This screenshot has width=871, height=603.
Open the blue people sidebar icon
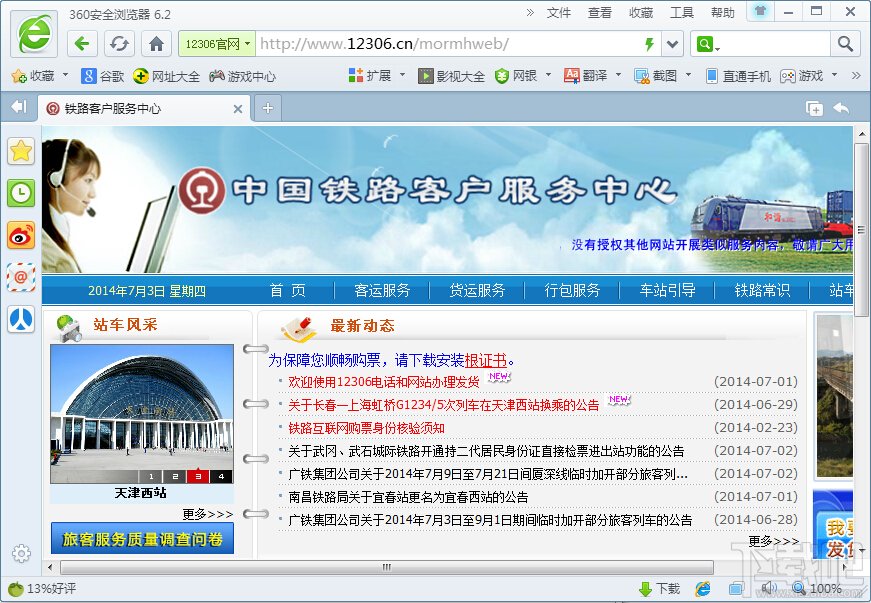pos(21,319)
